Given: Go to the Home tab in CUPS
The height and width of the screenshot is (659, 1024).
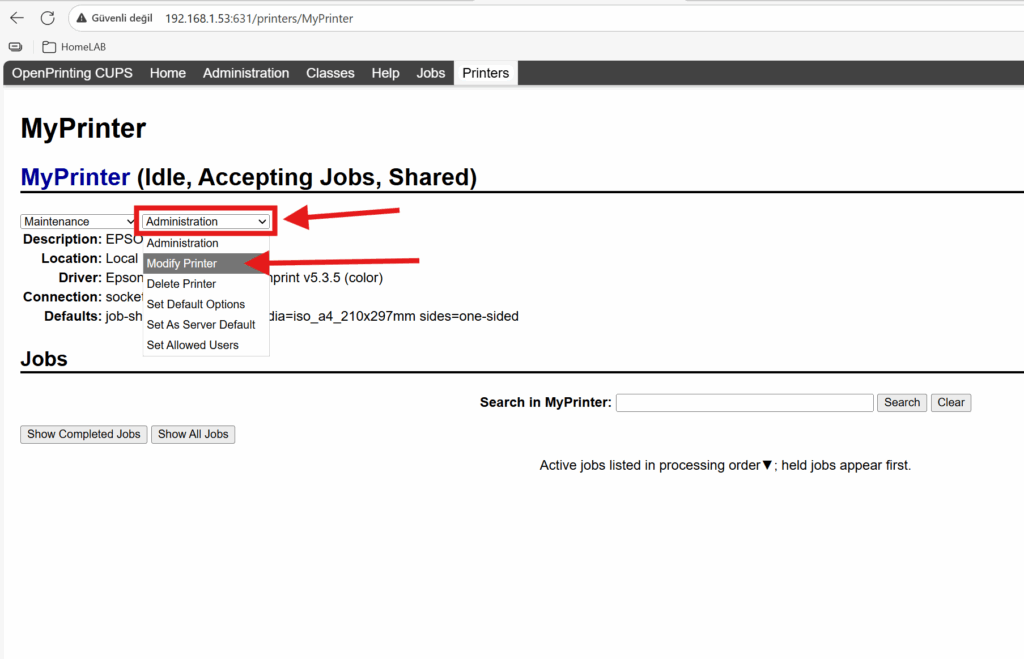Looking at the screenshot, I should click(168, 73).
